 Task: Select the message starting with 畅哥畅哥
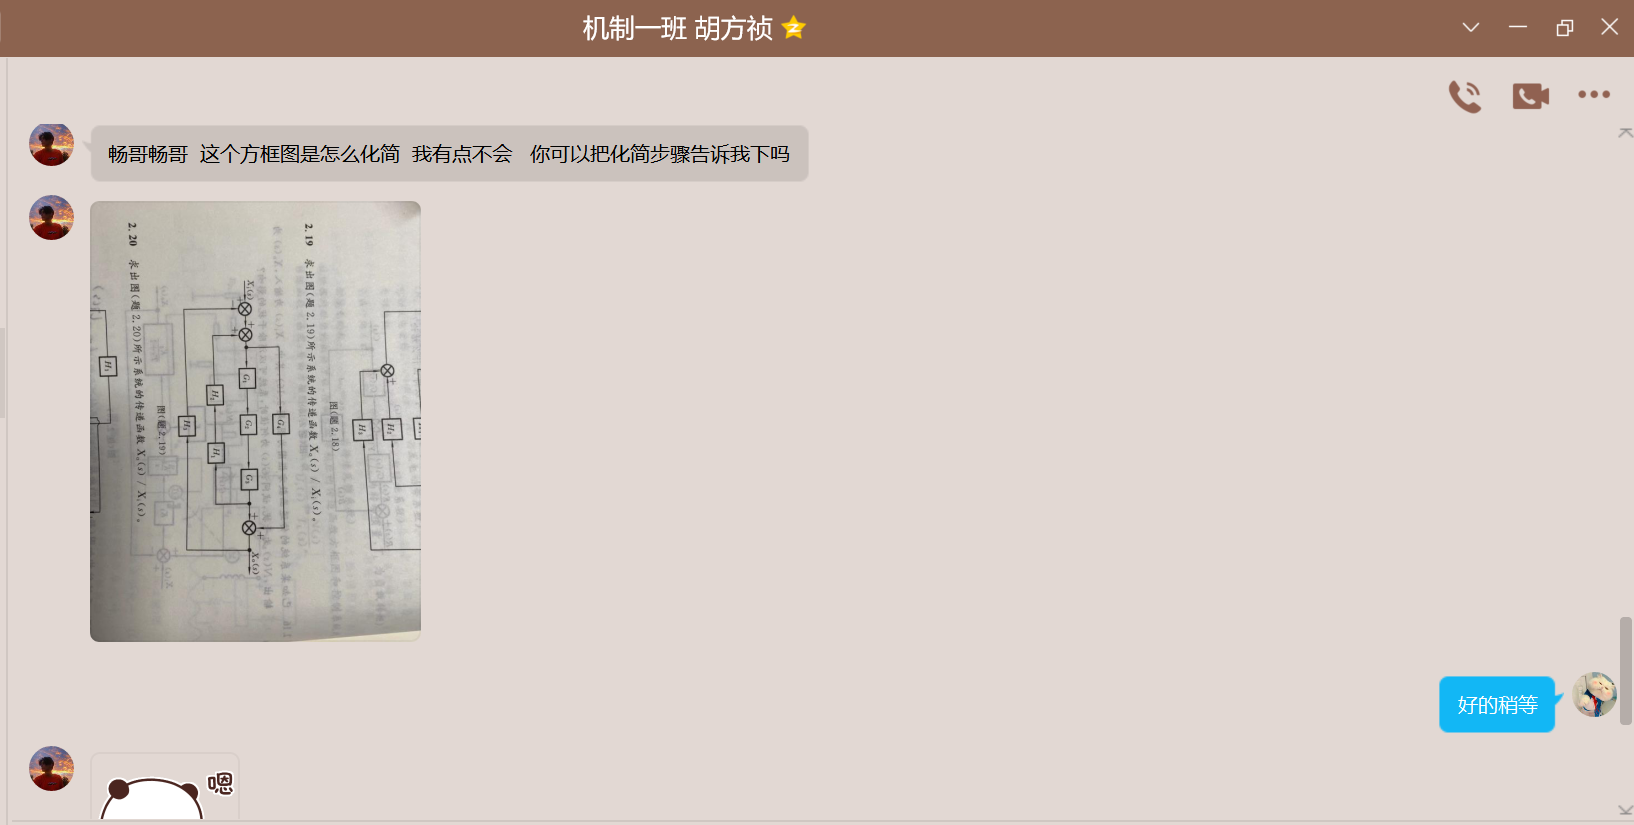coord(449,154)
